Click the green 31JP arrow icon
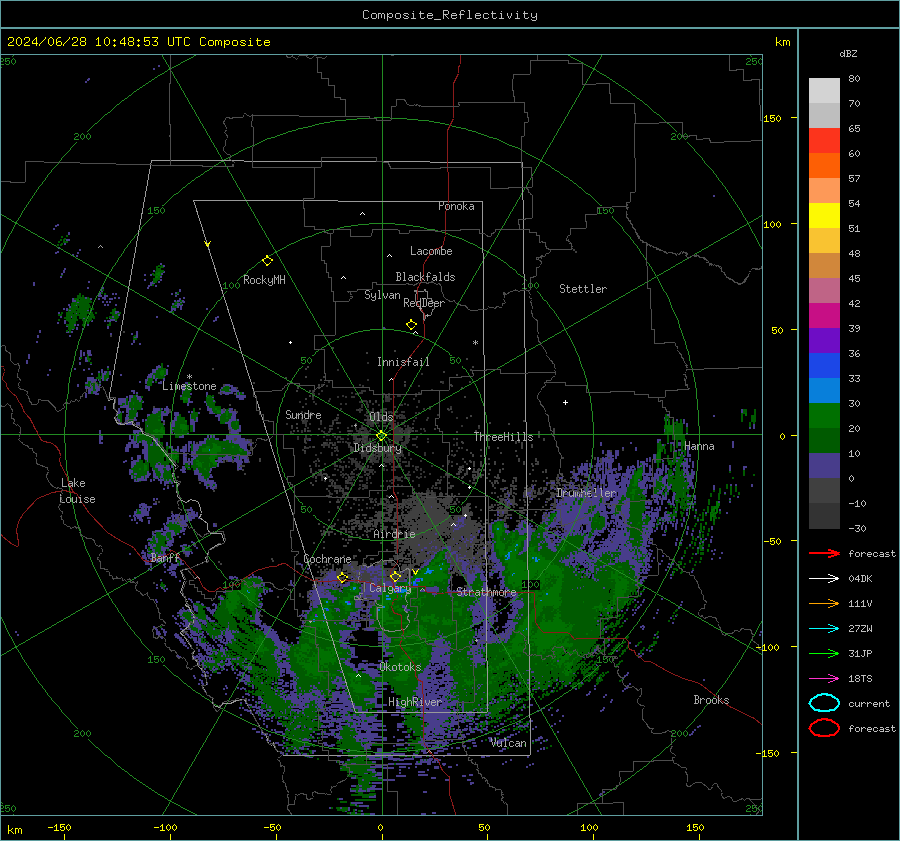The width and height of the screenshot is (900, 841). [x=824, y=653]
